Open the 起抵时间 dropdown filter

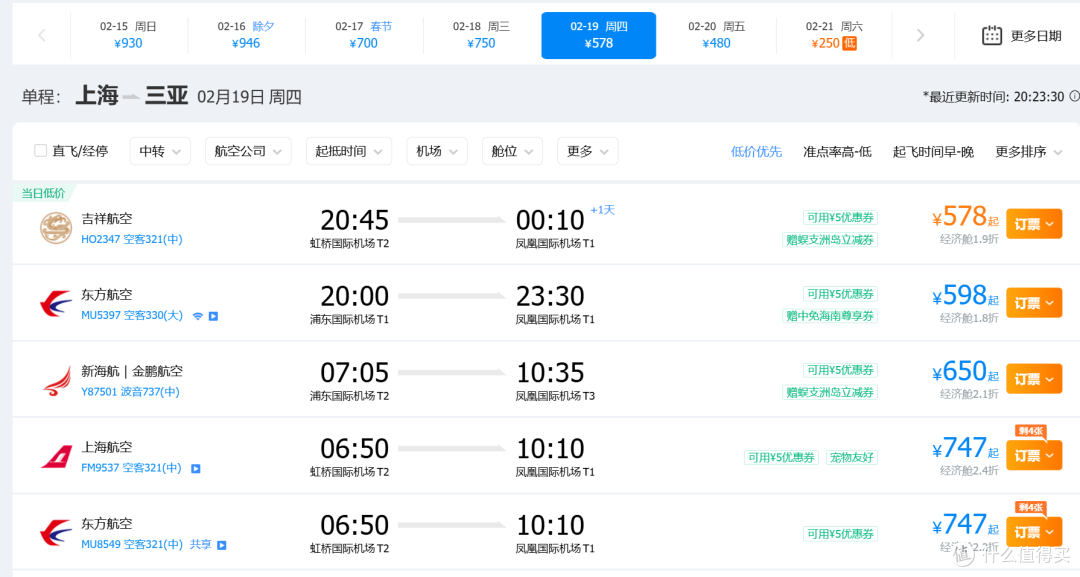click(x=349, y=151)
